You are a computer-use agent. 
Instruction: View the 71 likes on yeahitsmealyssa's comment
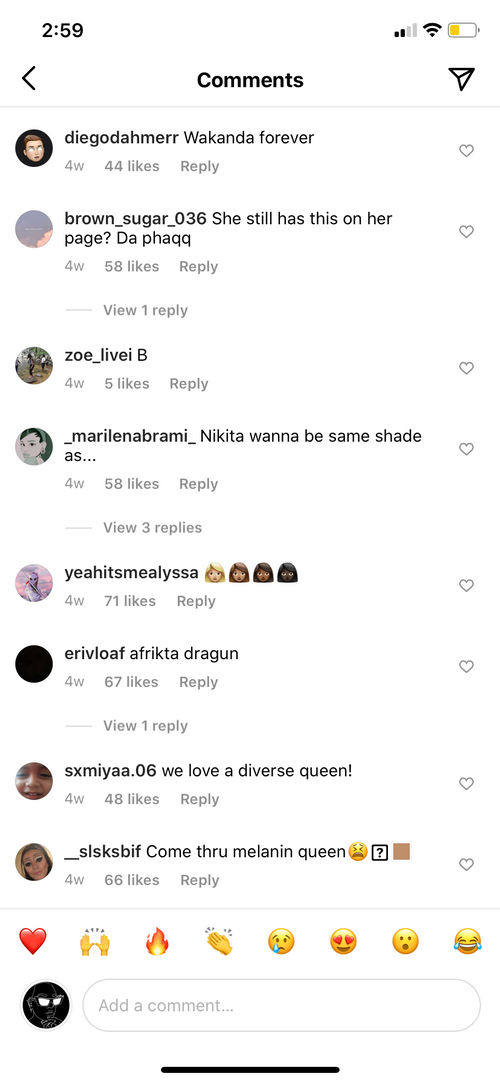coord(130,601)
